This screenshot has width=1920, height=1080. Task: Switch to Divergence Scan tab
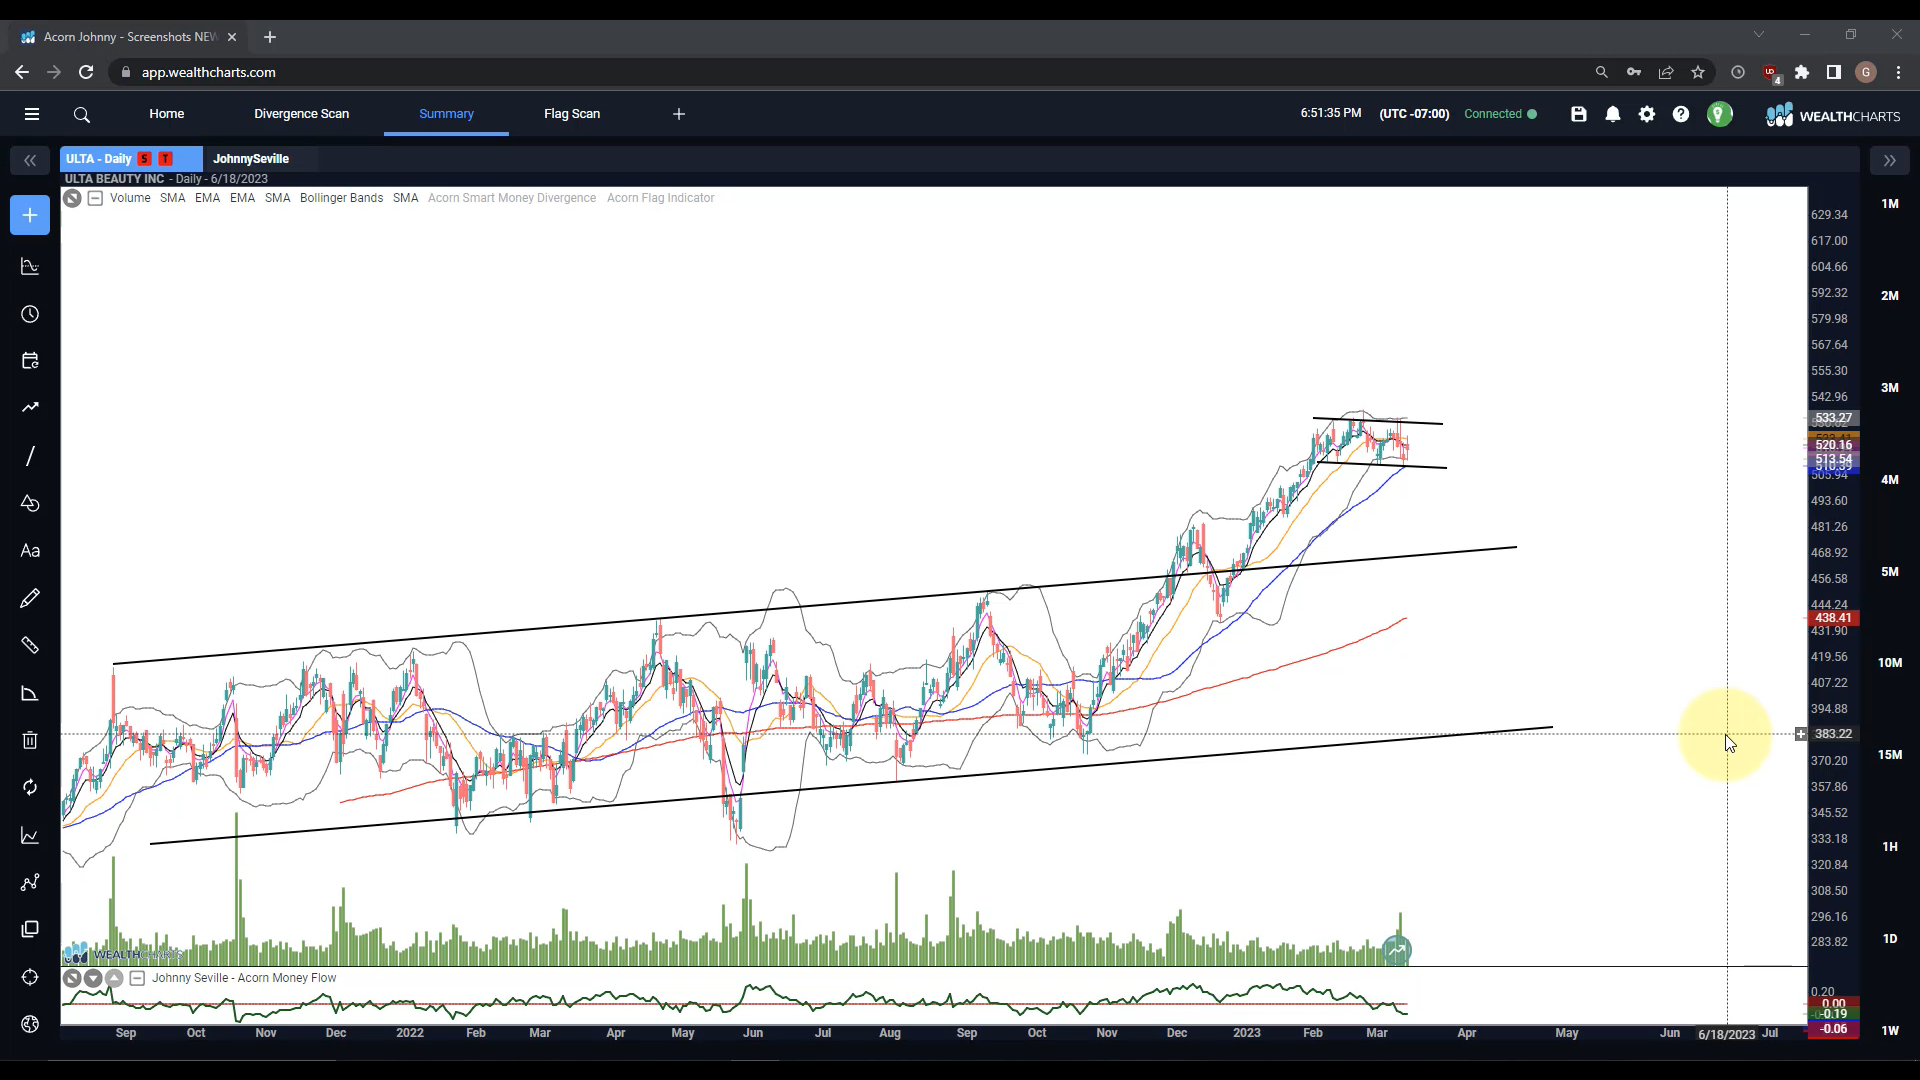[301, 114]
